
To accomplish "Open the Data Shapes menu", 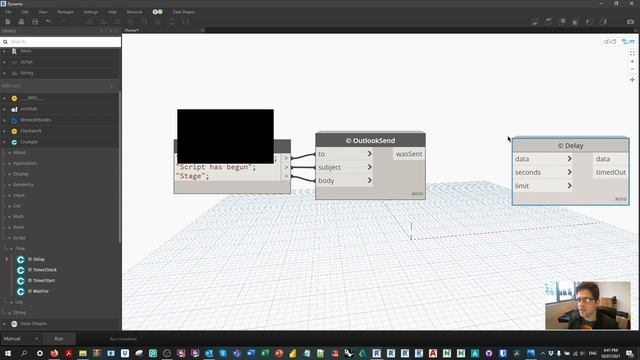I will click(184, 12).
